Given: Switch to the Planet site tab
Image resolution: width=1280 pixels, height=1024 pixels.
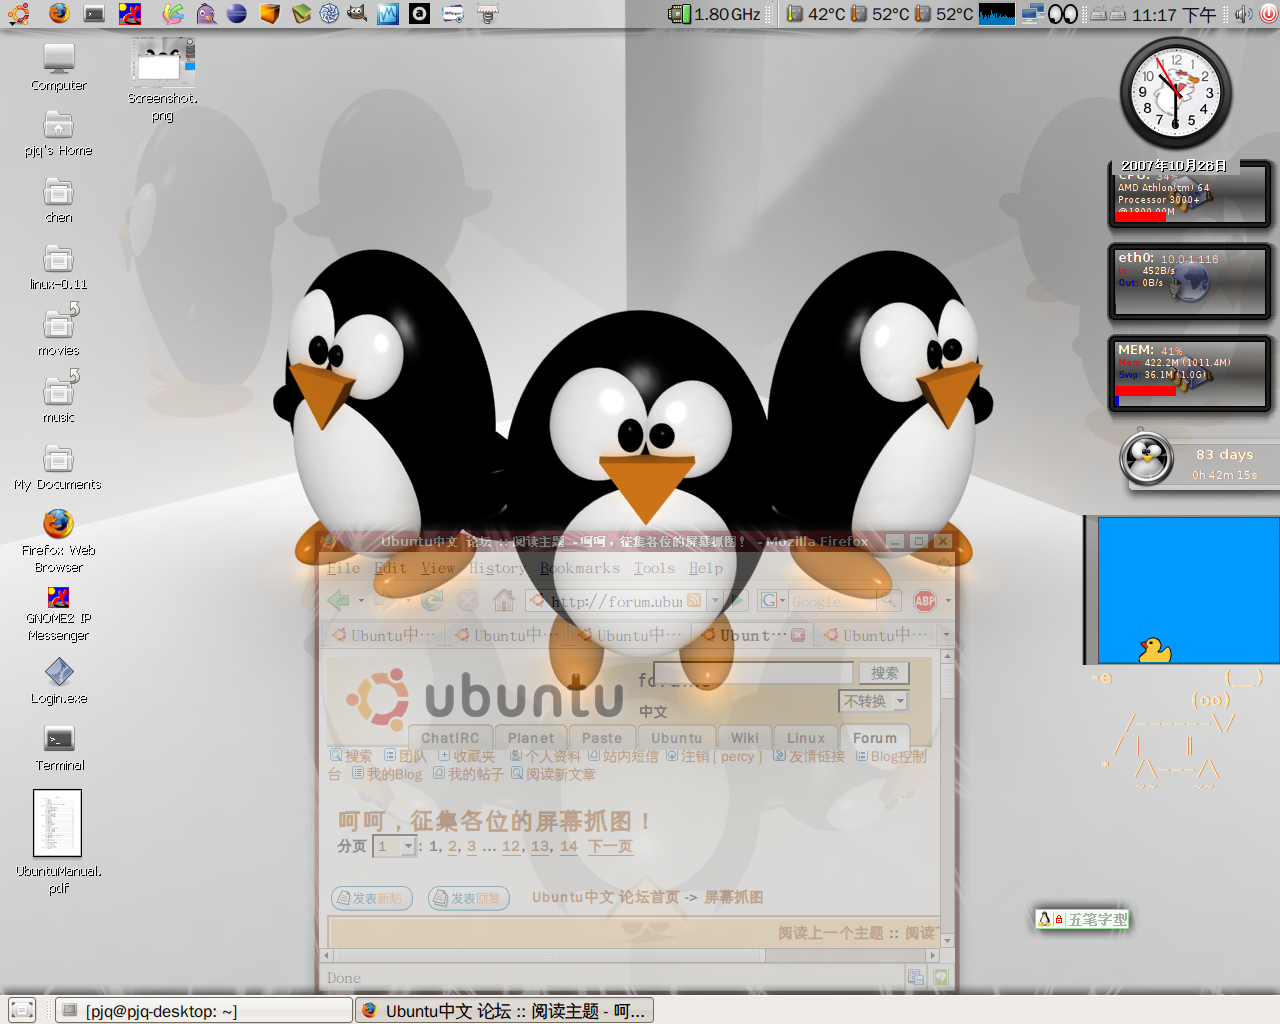Looking at the screenshot, I should [x=530, y=738].
